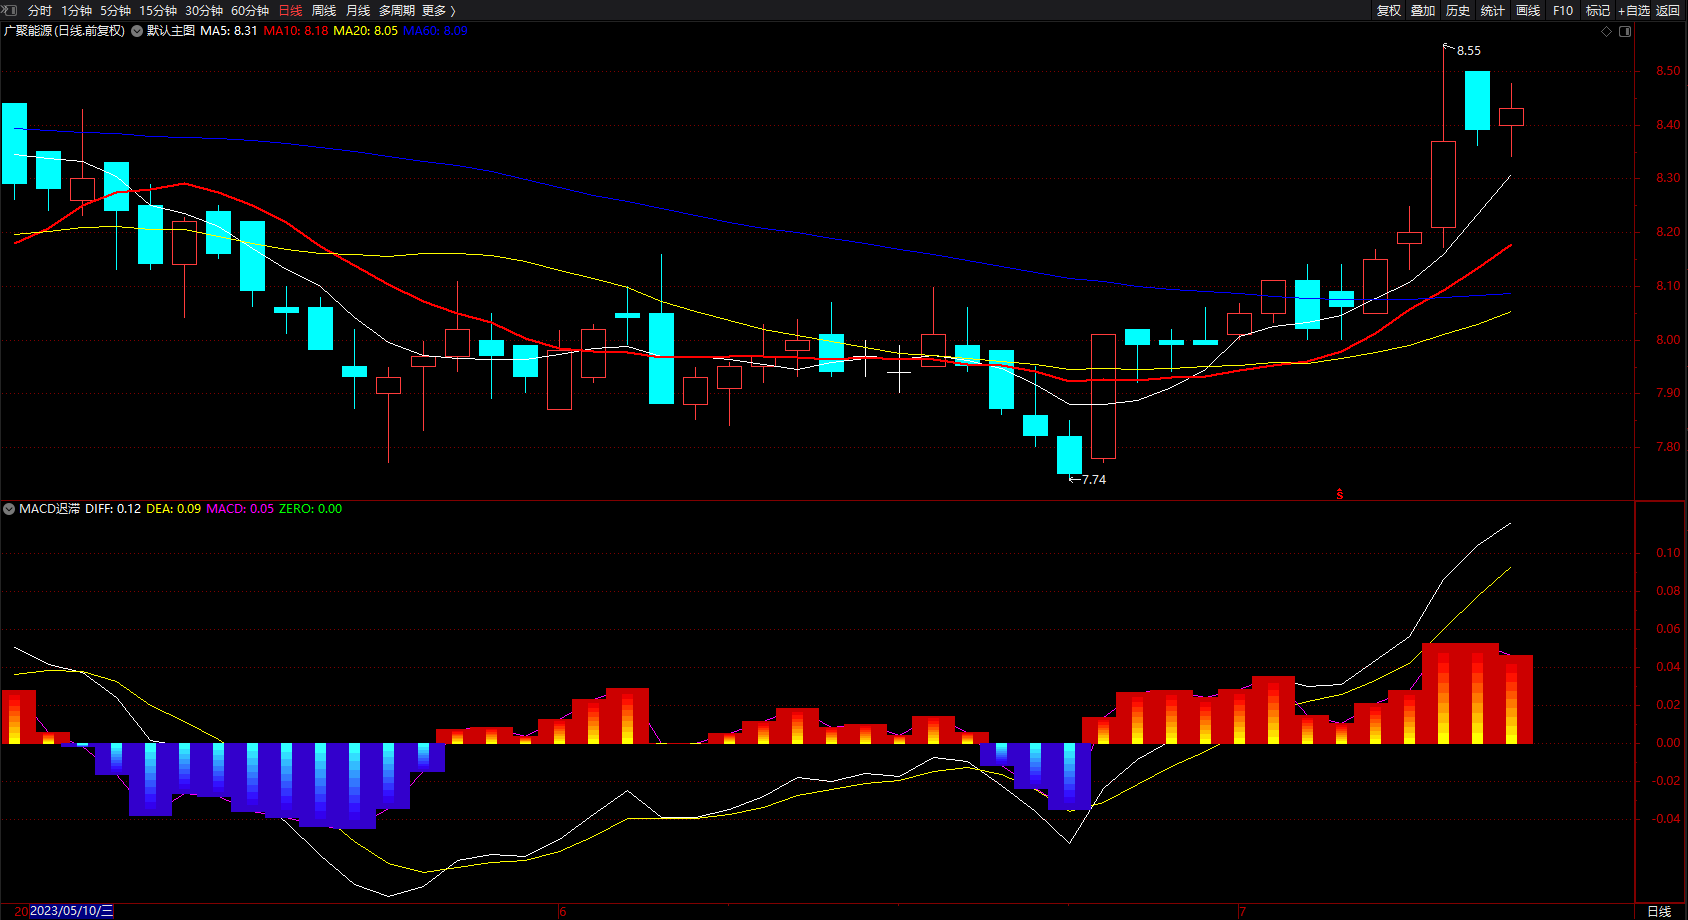This screenshot has height=920, width=1688.
Task: Switch to 周线 weekly chart
Action: (x=324, y=10)
